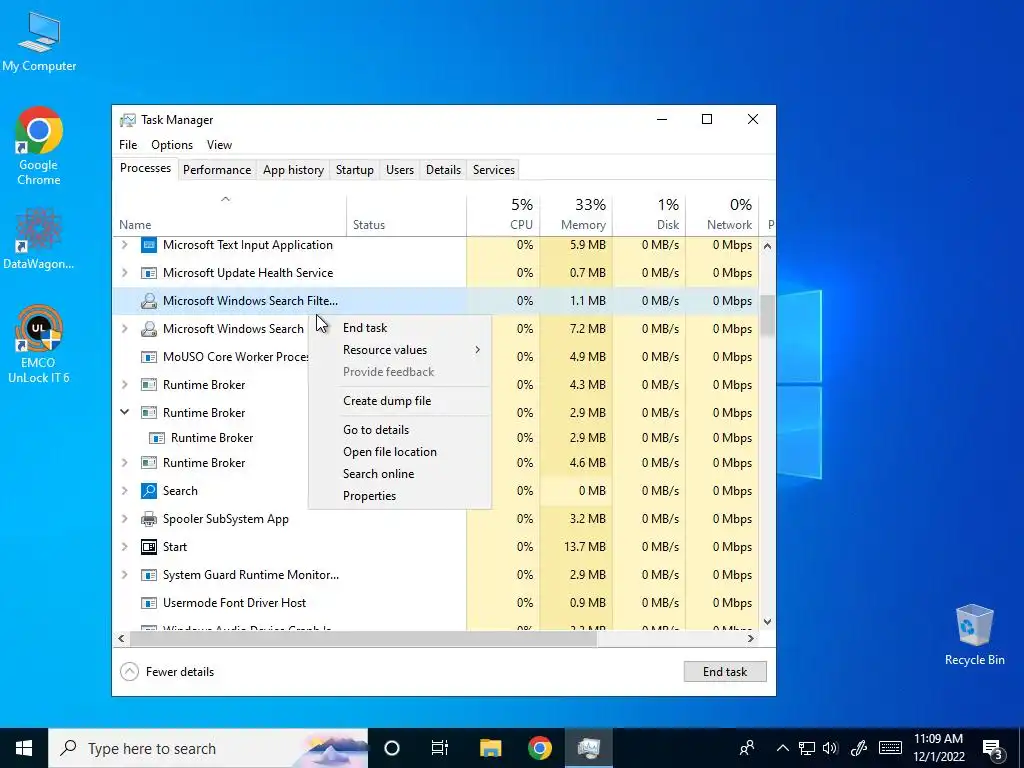Expand Spooler SubSystem App row
This screenshot has width=1024, height=768.
click(125, 519)
